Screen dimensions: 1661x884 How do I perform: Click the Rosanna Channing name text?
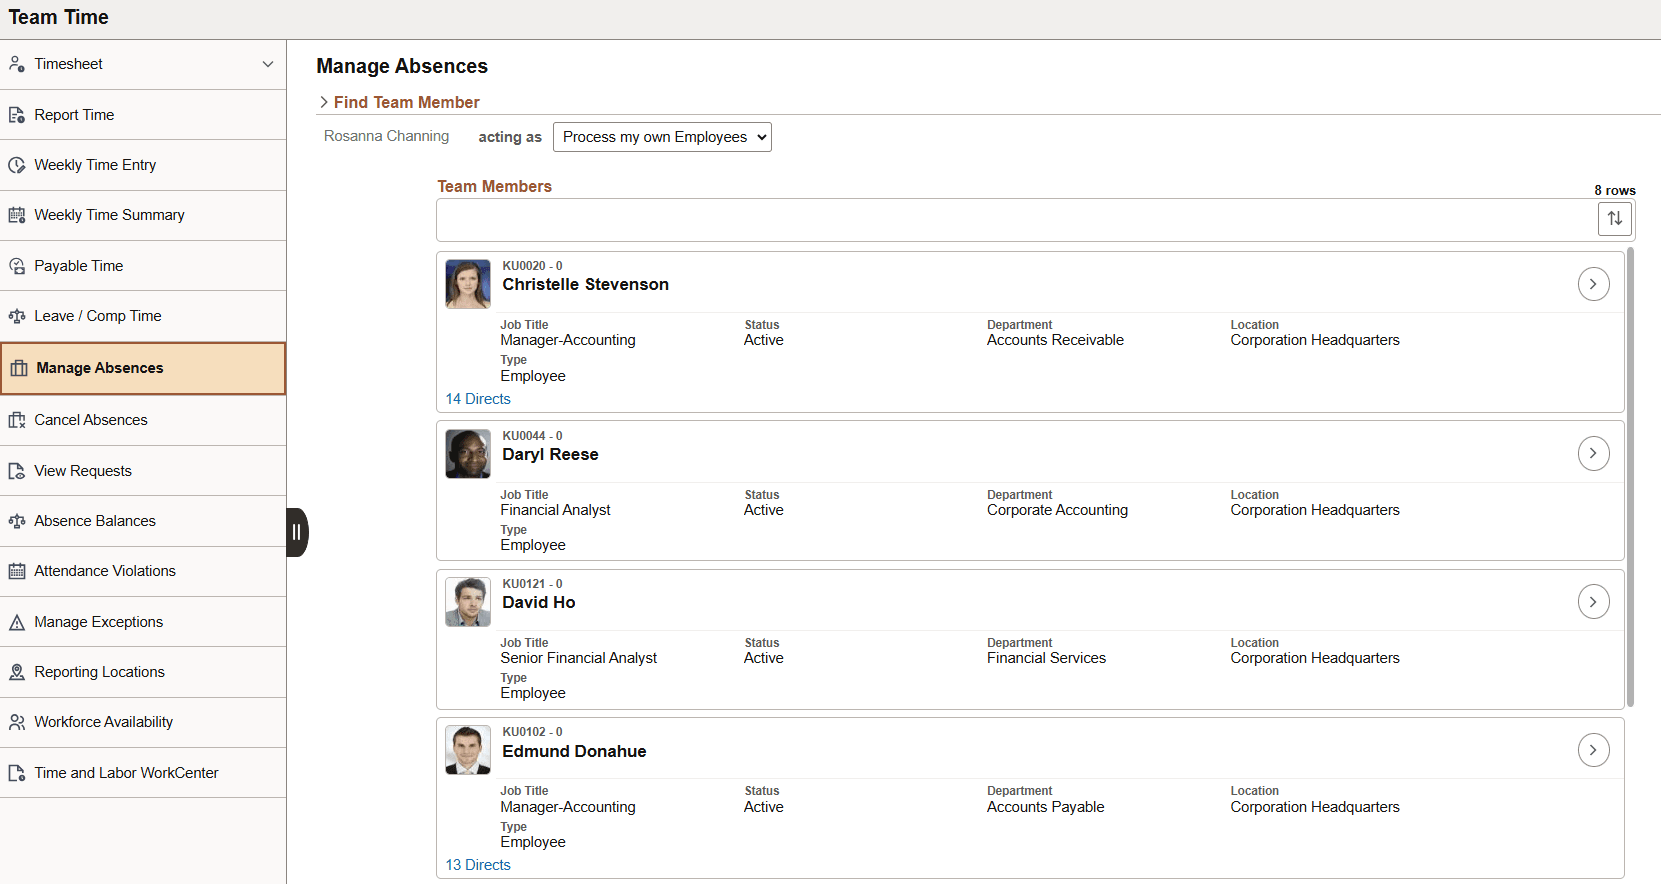(386, 136)
